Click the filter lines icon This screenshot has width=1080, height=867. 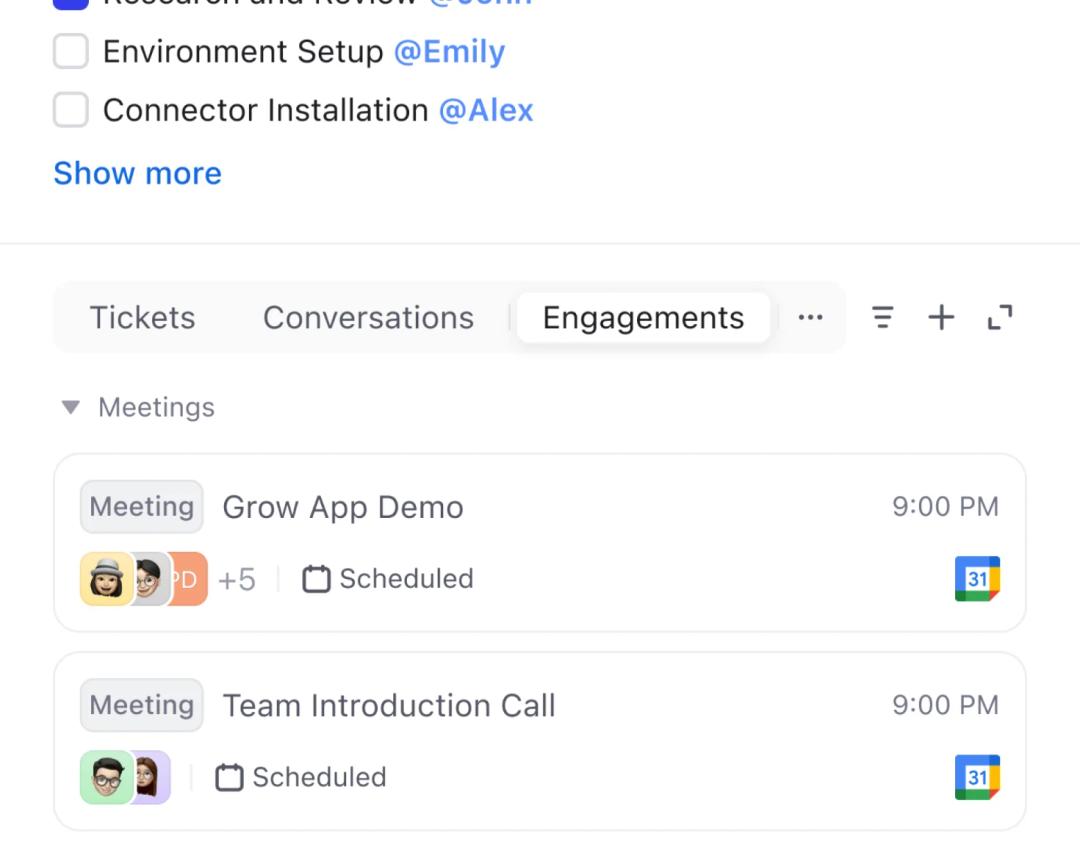pyautogui.click(x=882, y=318)
